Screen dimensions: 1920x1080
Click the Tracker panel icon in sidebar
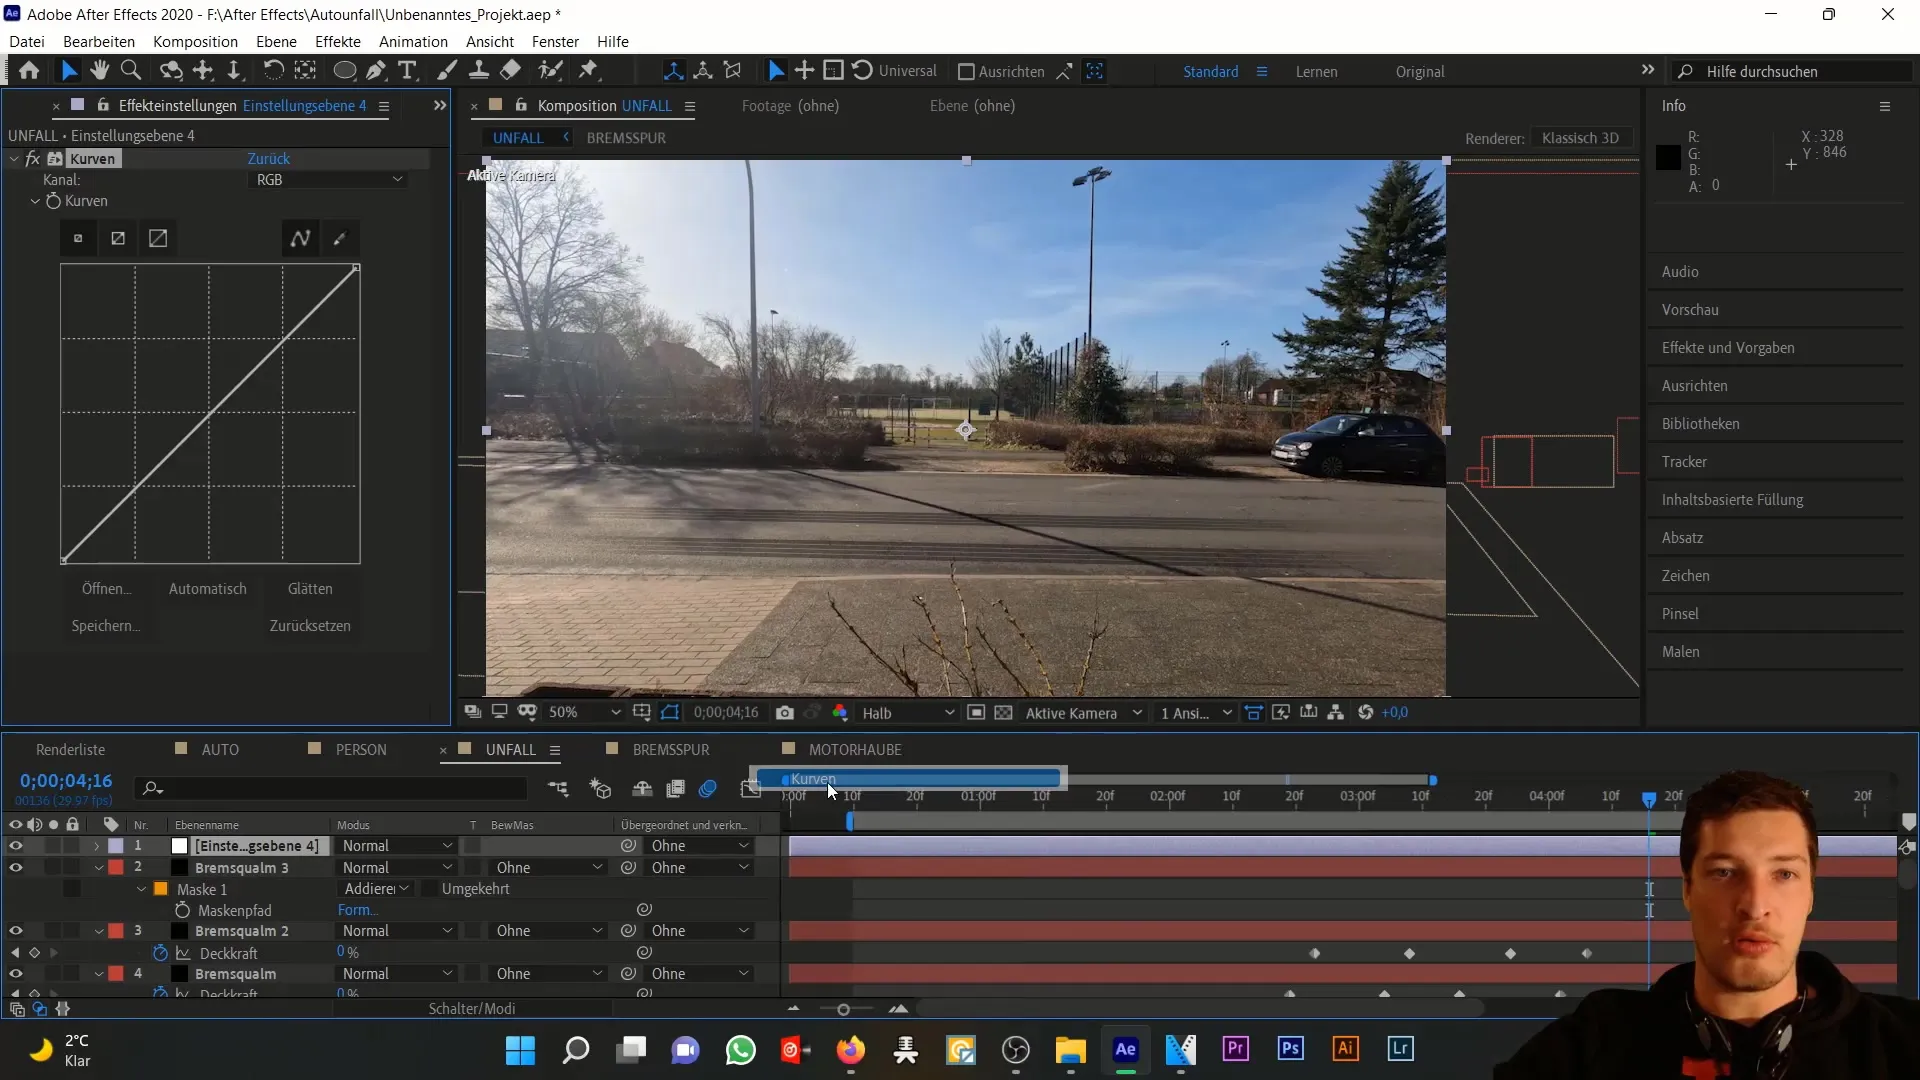click(1685, 460)
